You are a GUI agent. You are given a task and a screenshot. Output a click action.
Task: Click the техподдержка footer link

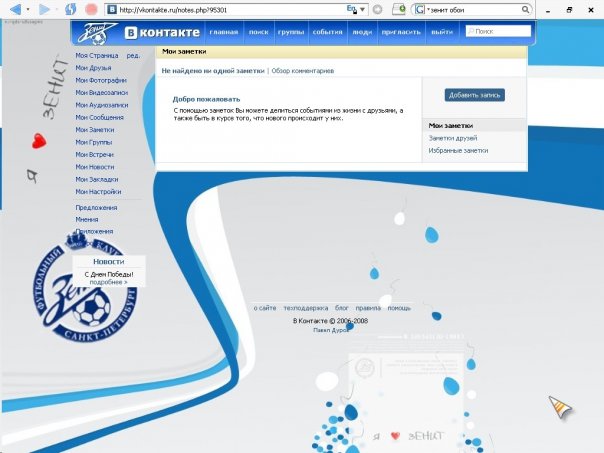[x=306, y=308]
